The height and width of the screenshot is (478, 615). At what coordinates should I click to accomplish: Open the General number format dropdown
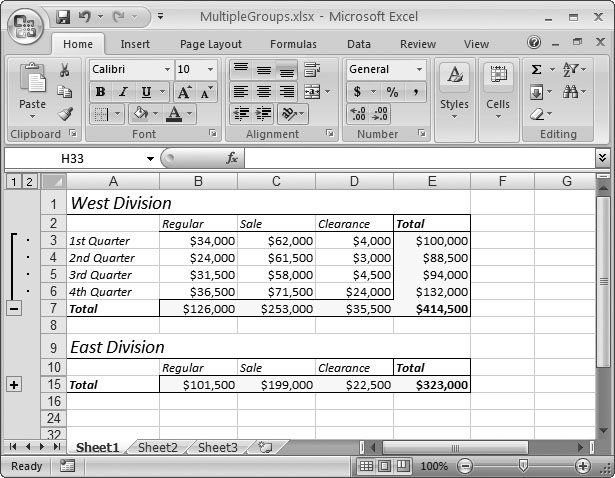419,70
